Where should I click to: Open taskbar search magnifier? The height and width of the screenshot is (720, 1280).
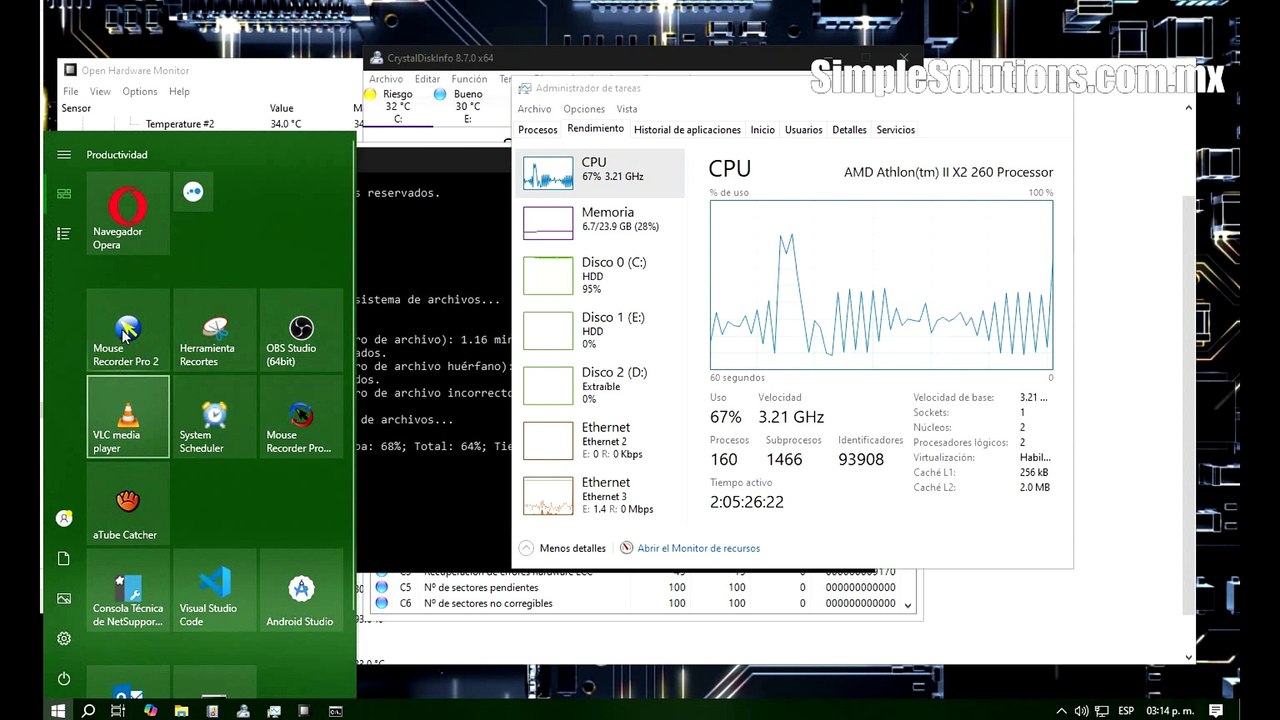[88, 711]
